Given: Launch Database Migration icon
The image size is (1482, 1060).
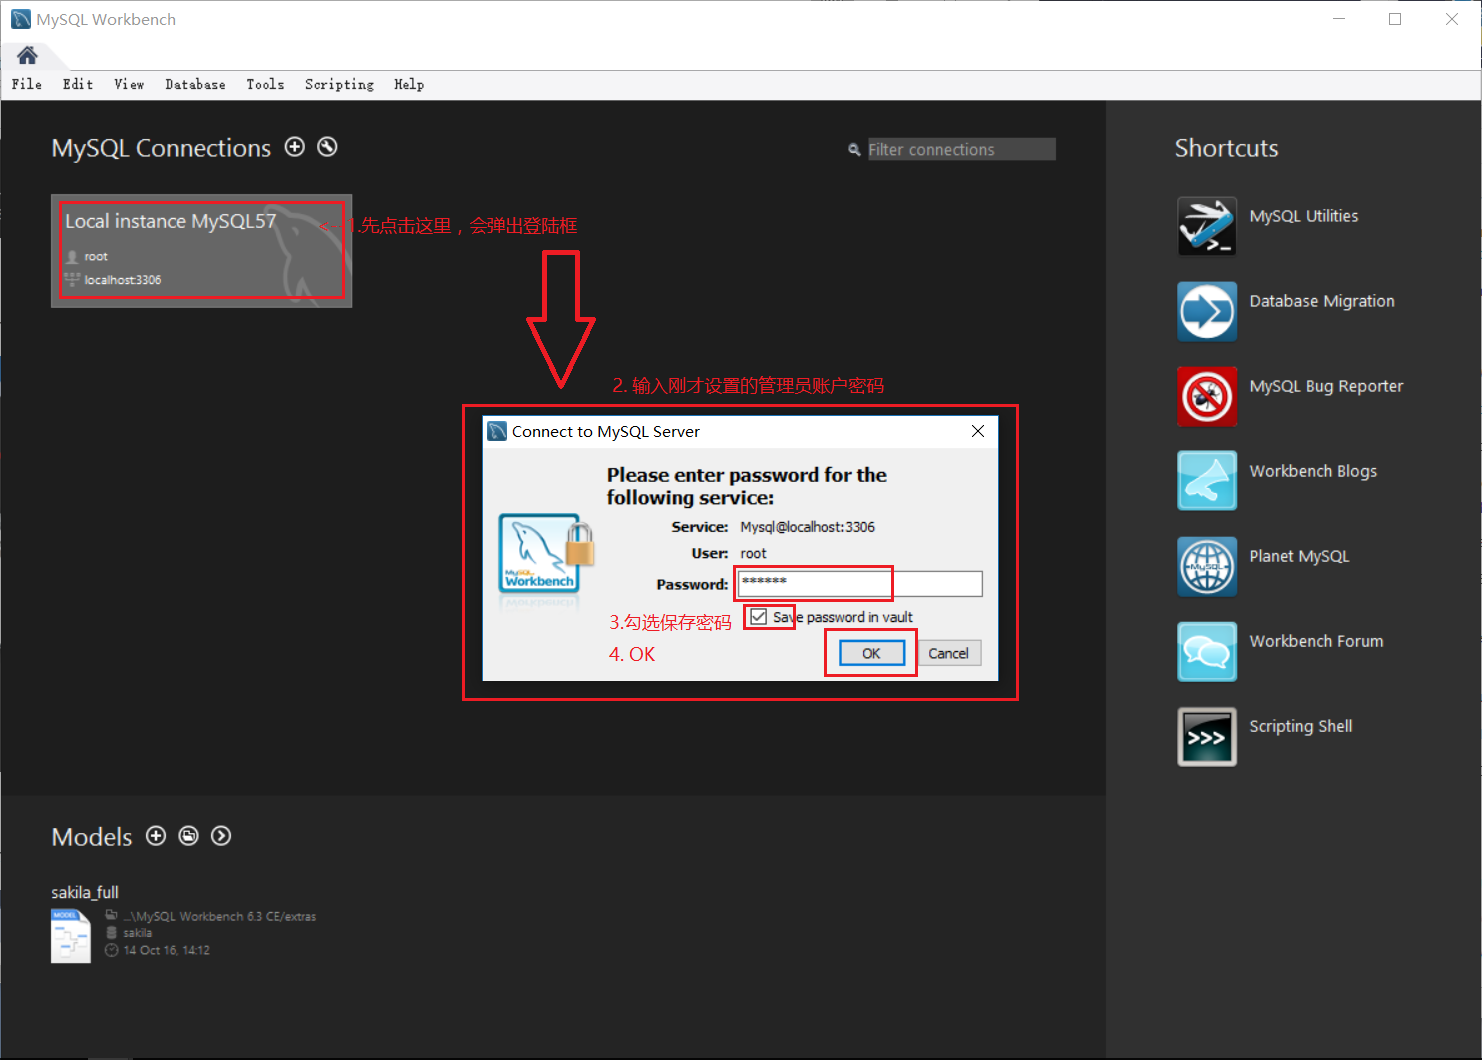Looking at the screenshot, I should click(1207, 311).
